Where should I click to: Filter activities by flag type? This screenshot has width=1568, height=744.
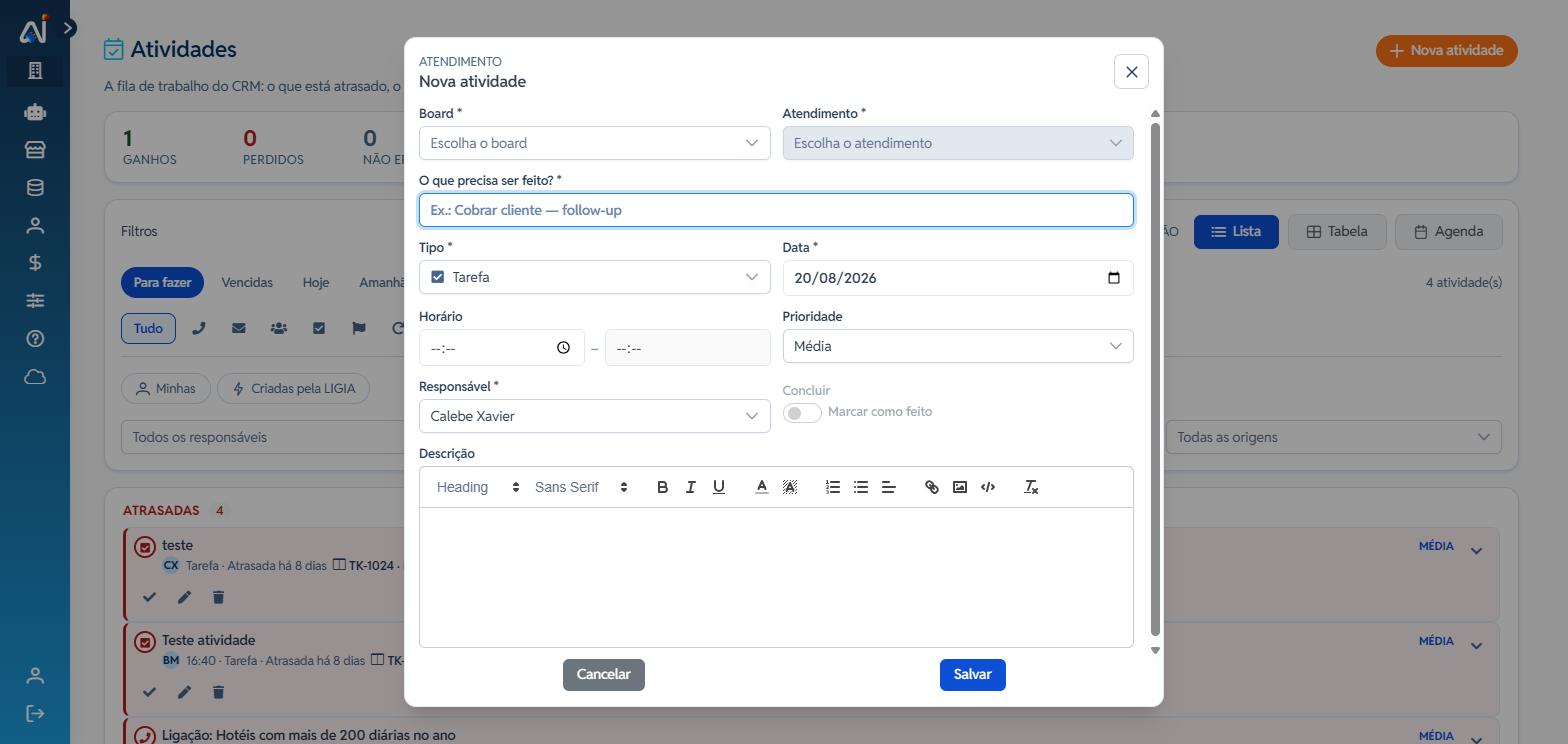coord(359,328)
